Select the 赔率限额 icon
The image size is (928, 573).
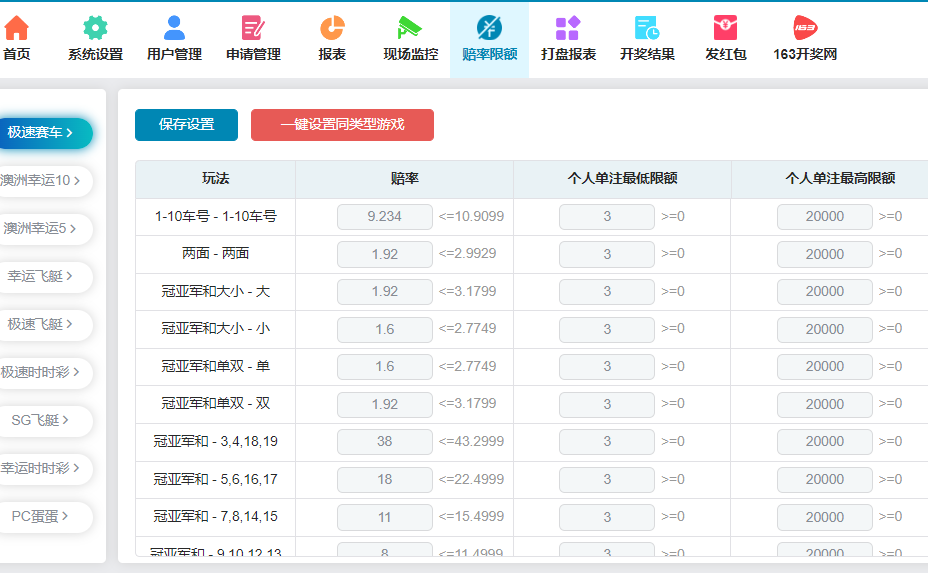pos(489,28)
